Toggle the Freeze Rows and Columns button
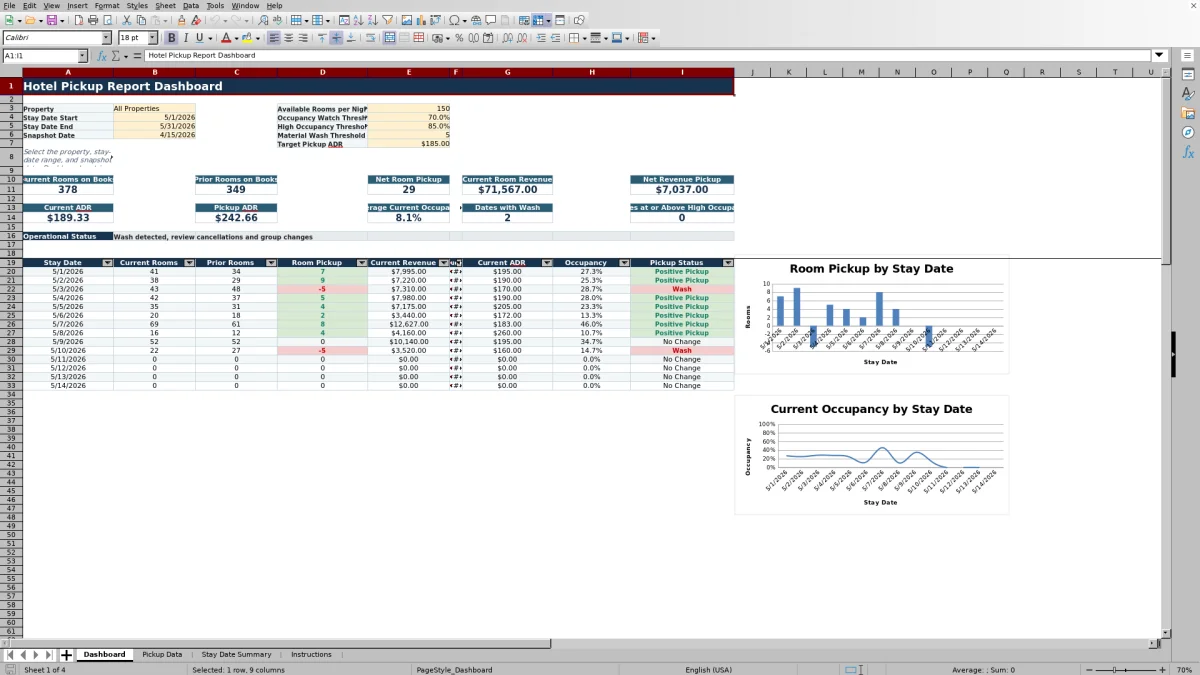 click(x=538, y=20)
